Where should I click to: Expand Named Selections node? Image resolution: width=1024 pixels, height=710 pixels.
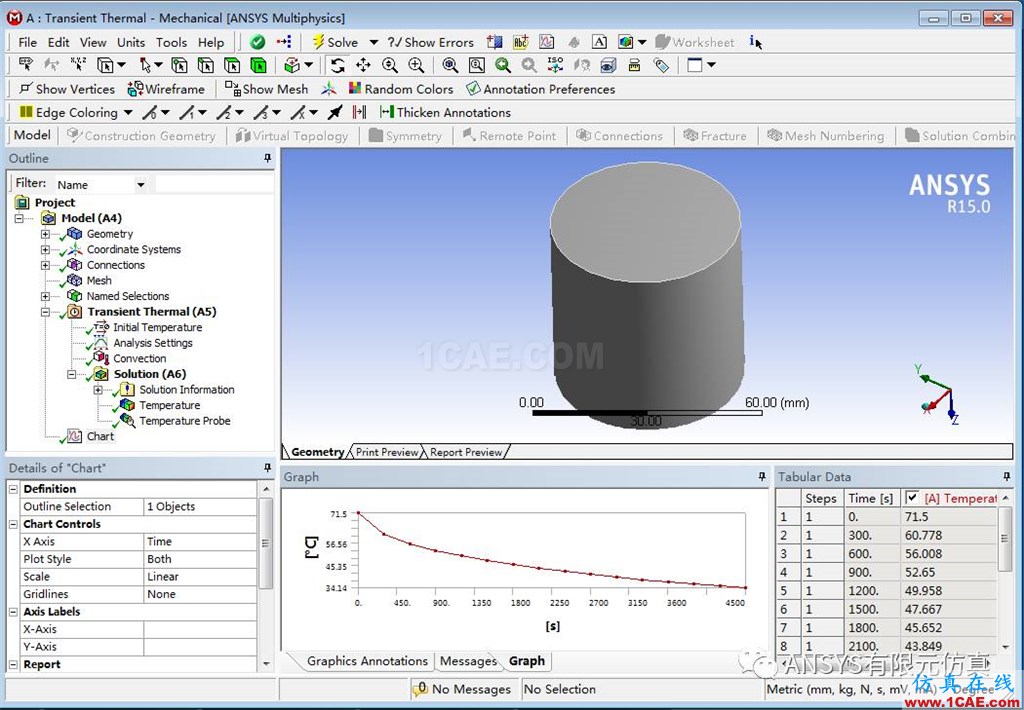(45, 297)
